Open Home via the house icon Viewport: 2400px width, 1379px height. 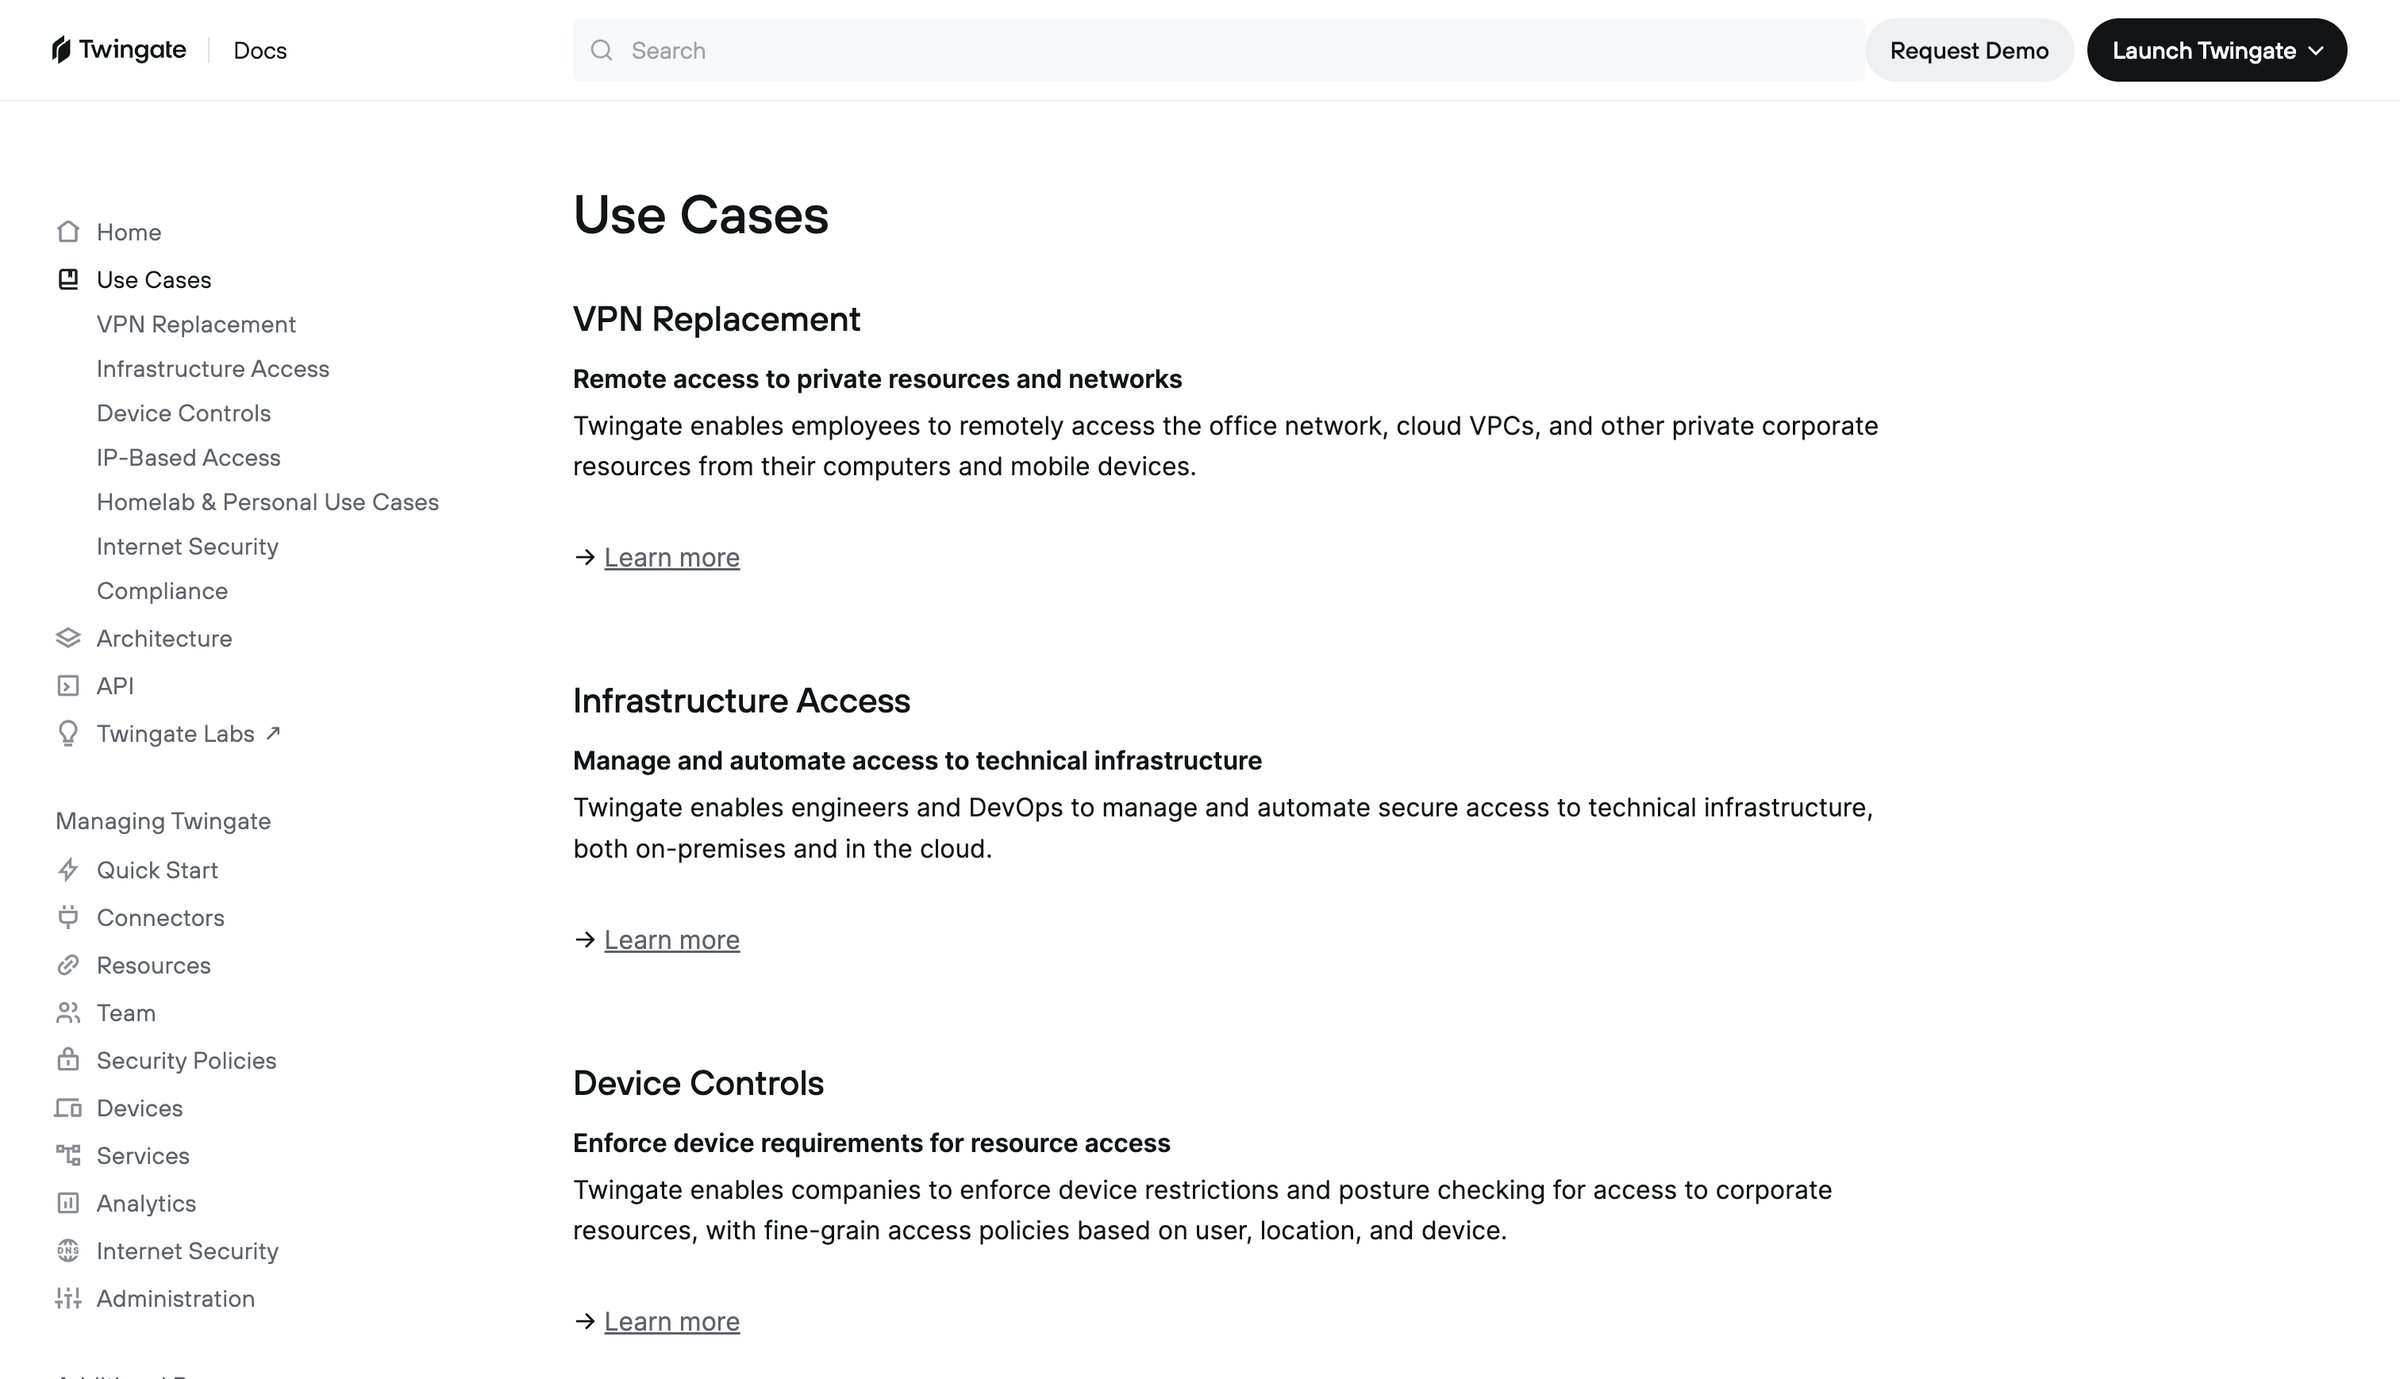pyautogui.click(x=68, y=232)
